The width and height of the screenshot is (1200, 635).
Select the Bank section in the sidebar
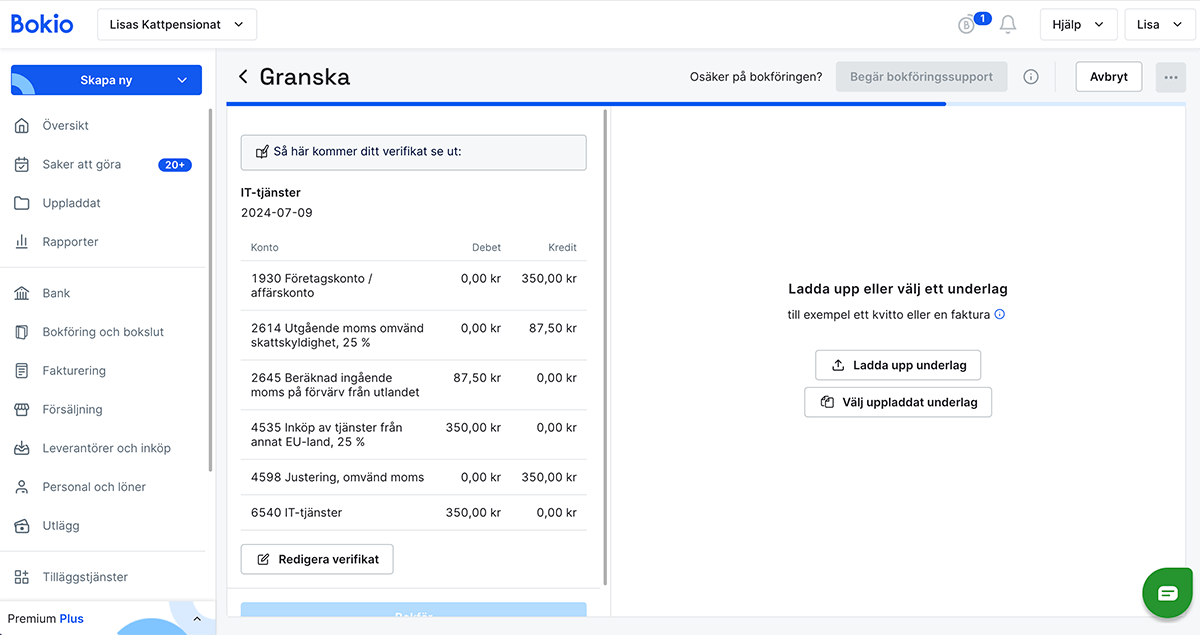[62, 292]
